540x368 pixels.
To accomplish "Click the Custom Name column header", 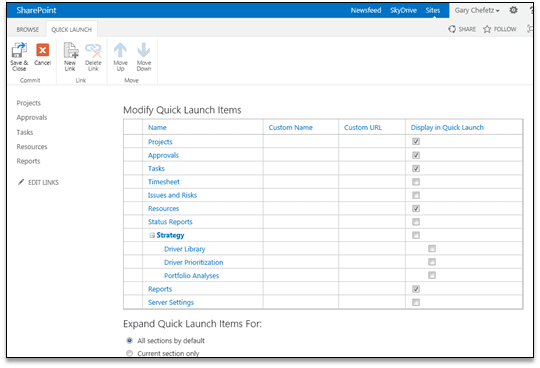I will pos(290,127).
